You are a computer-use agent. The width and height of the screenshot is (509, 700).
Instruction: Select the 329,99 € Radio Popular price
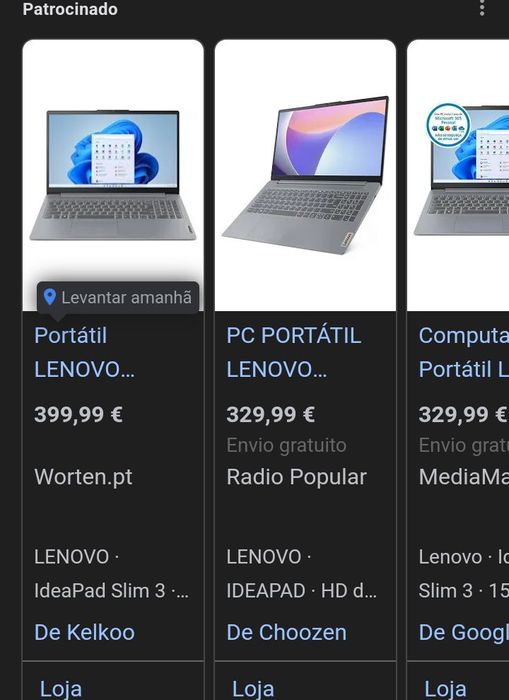point(271,415)
